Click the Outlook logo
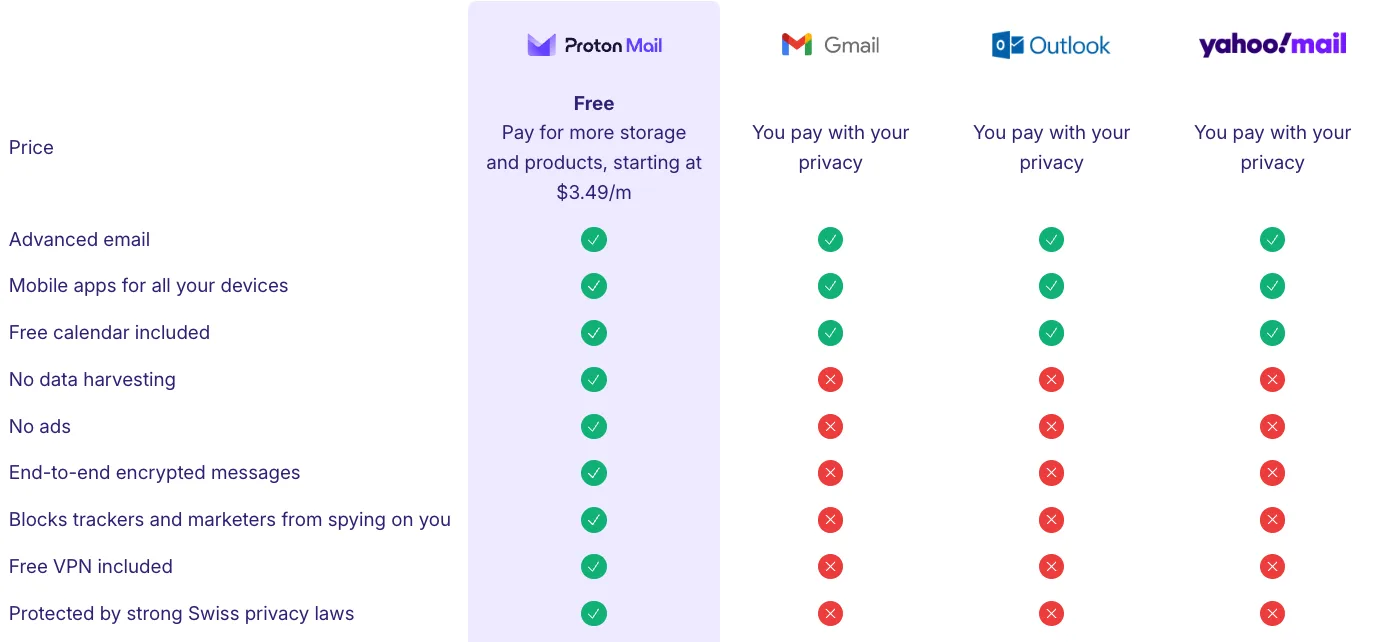This screenshot has width=1377, height=642. click(1051, 45)
